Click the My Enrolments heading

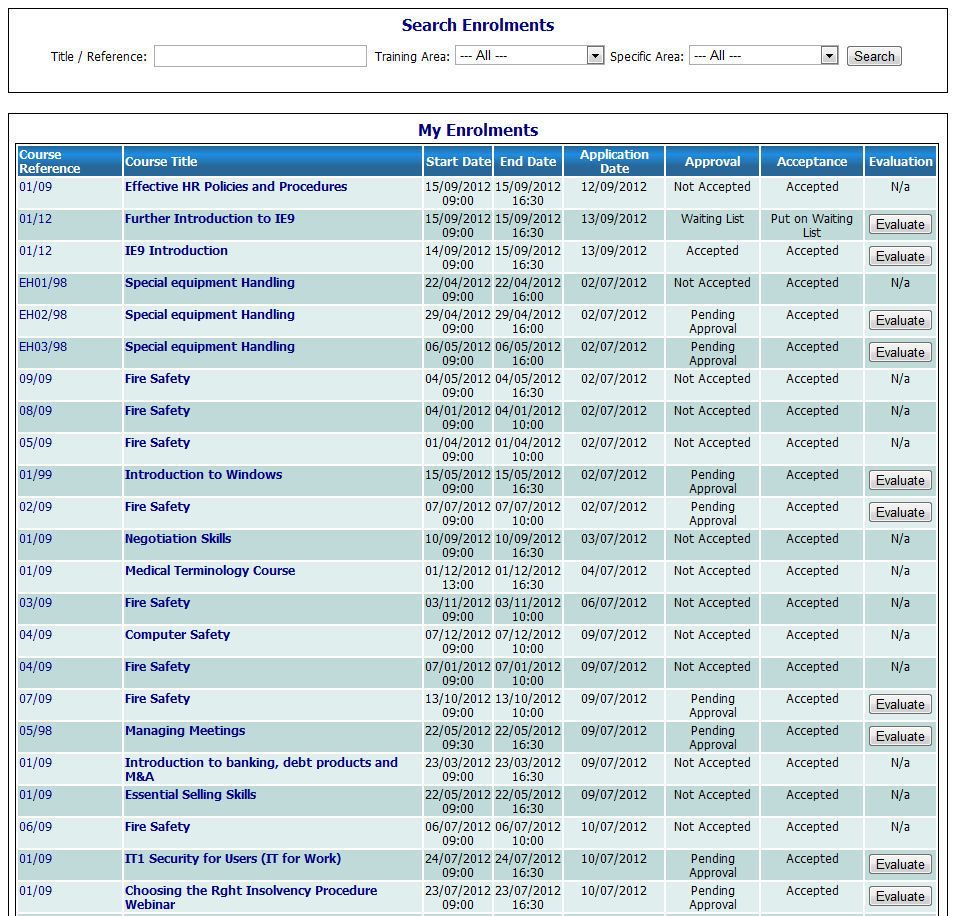point(478,130)
